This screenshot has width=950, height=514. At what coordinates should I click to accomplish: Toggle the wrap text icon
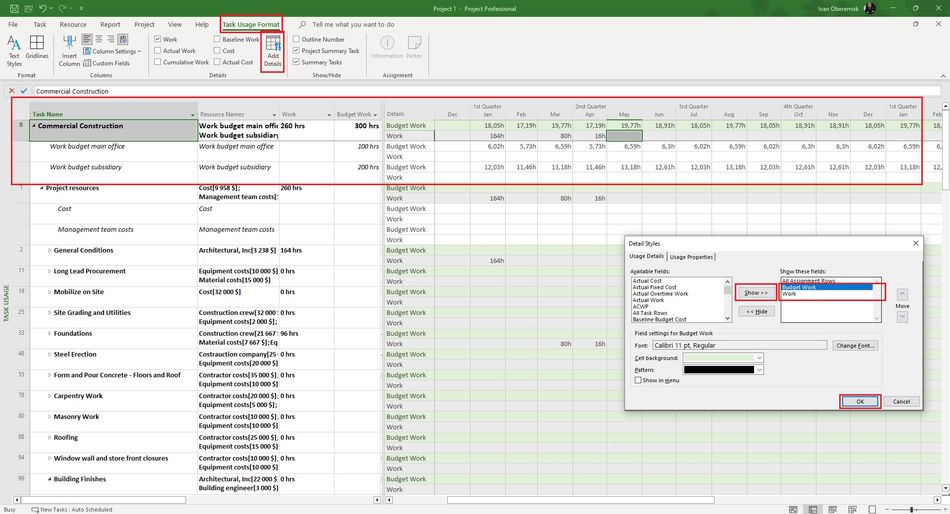pyautogui.click(x=123, y=39)
